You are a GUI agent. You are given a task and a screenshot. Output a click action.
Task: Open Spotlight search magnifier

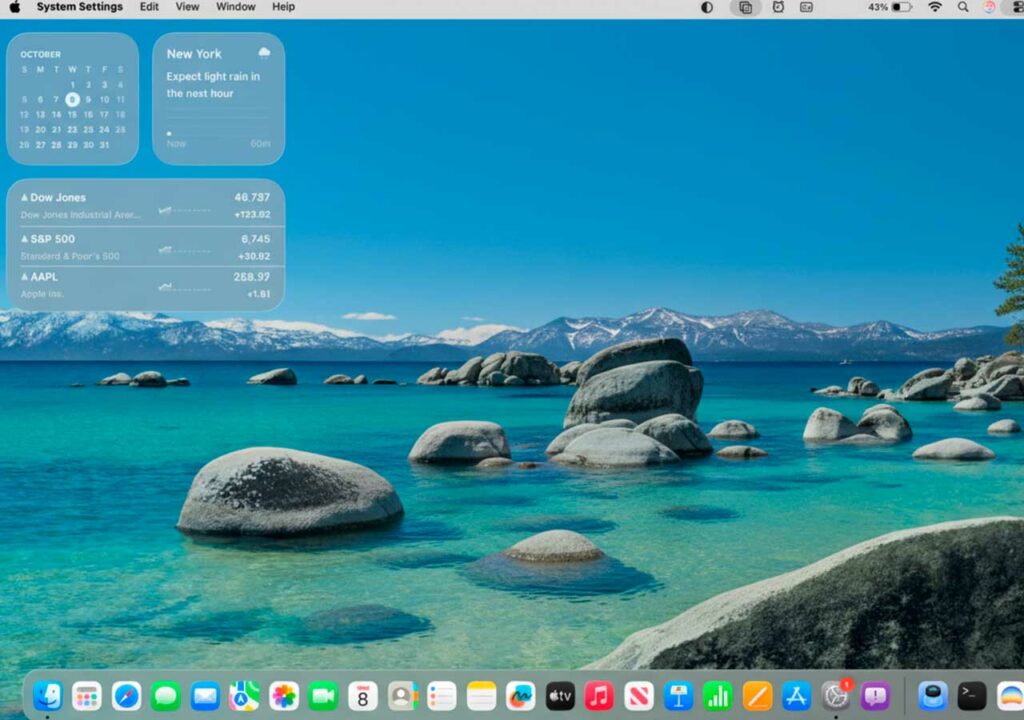963,7
